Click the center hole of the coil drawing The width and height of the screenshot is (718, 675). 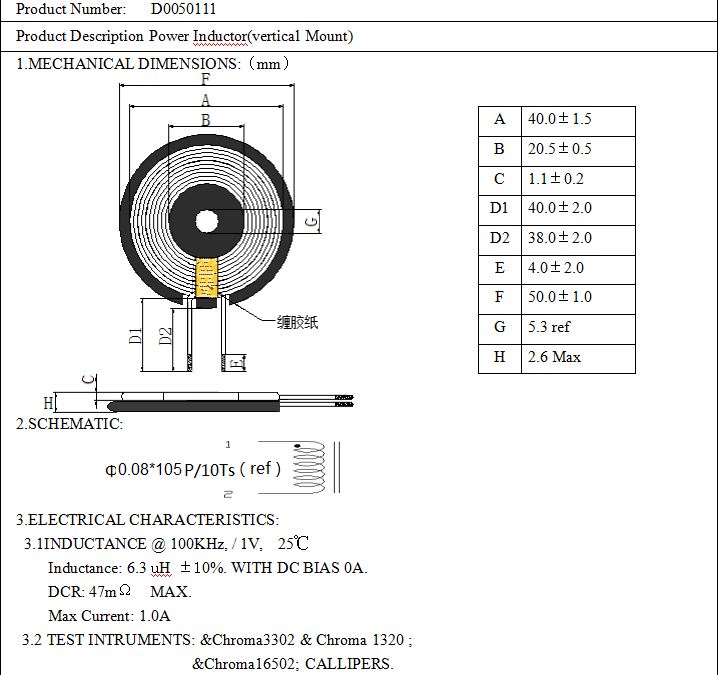pos(206,222)
